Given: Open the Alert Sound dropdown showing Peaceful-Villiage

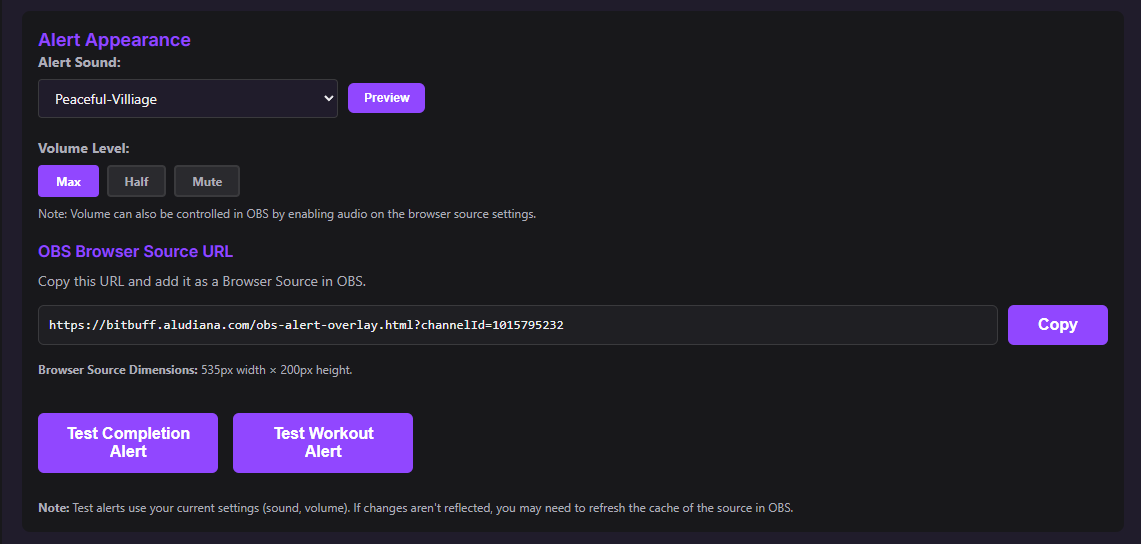Looking at the screenshot, I should tap(187, 99).
